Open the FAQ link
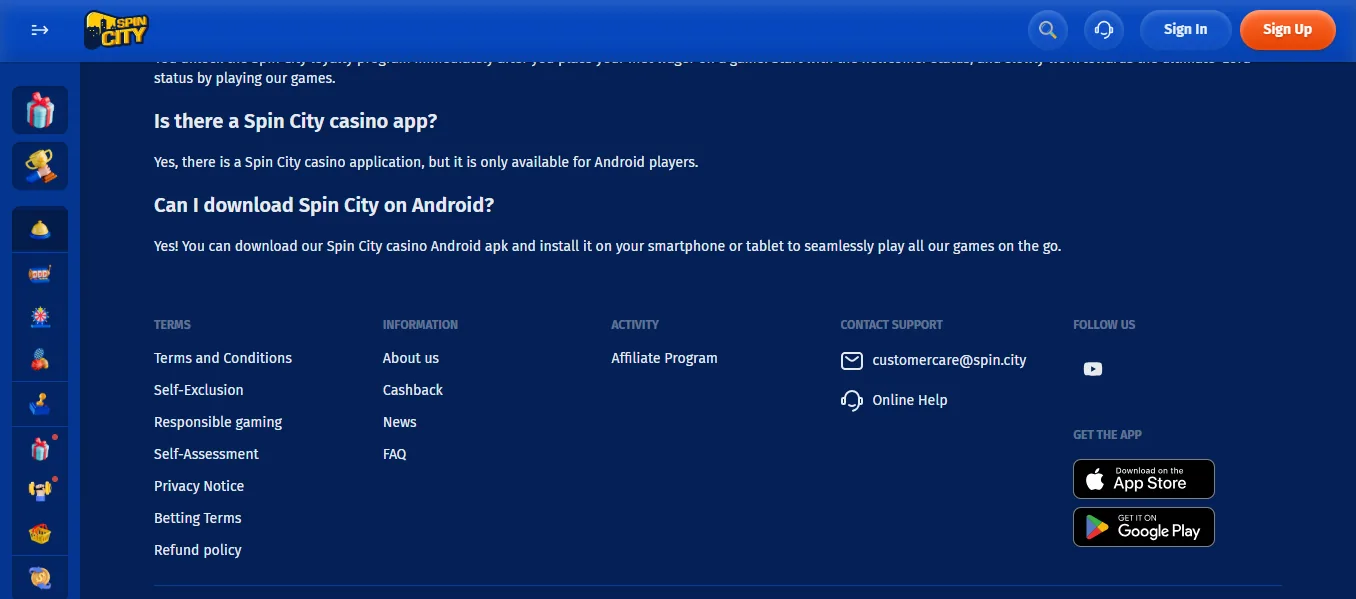The height and width of the screenshot is (599, 1356). 395,454
